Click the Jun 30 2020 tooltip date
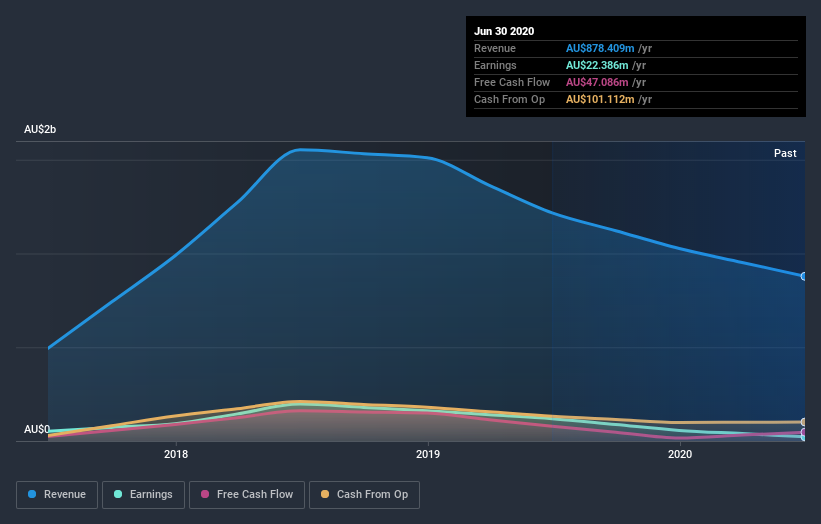 (504, 31)
